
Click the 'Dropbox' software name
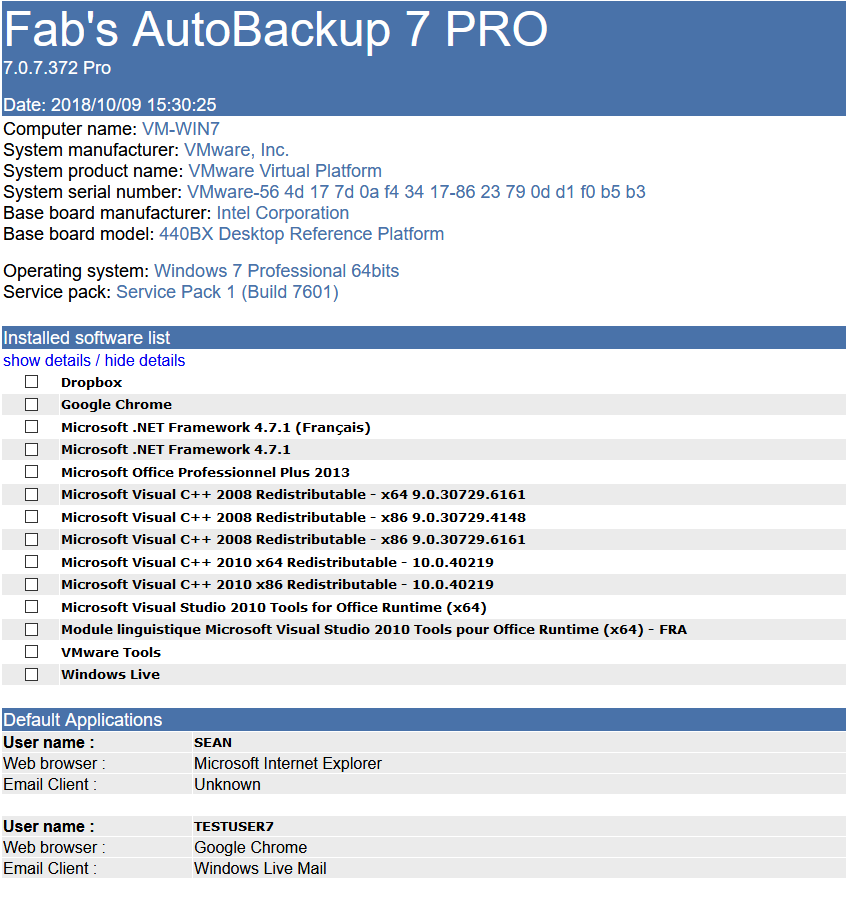(x=92, y=382)
